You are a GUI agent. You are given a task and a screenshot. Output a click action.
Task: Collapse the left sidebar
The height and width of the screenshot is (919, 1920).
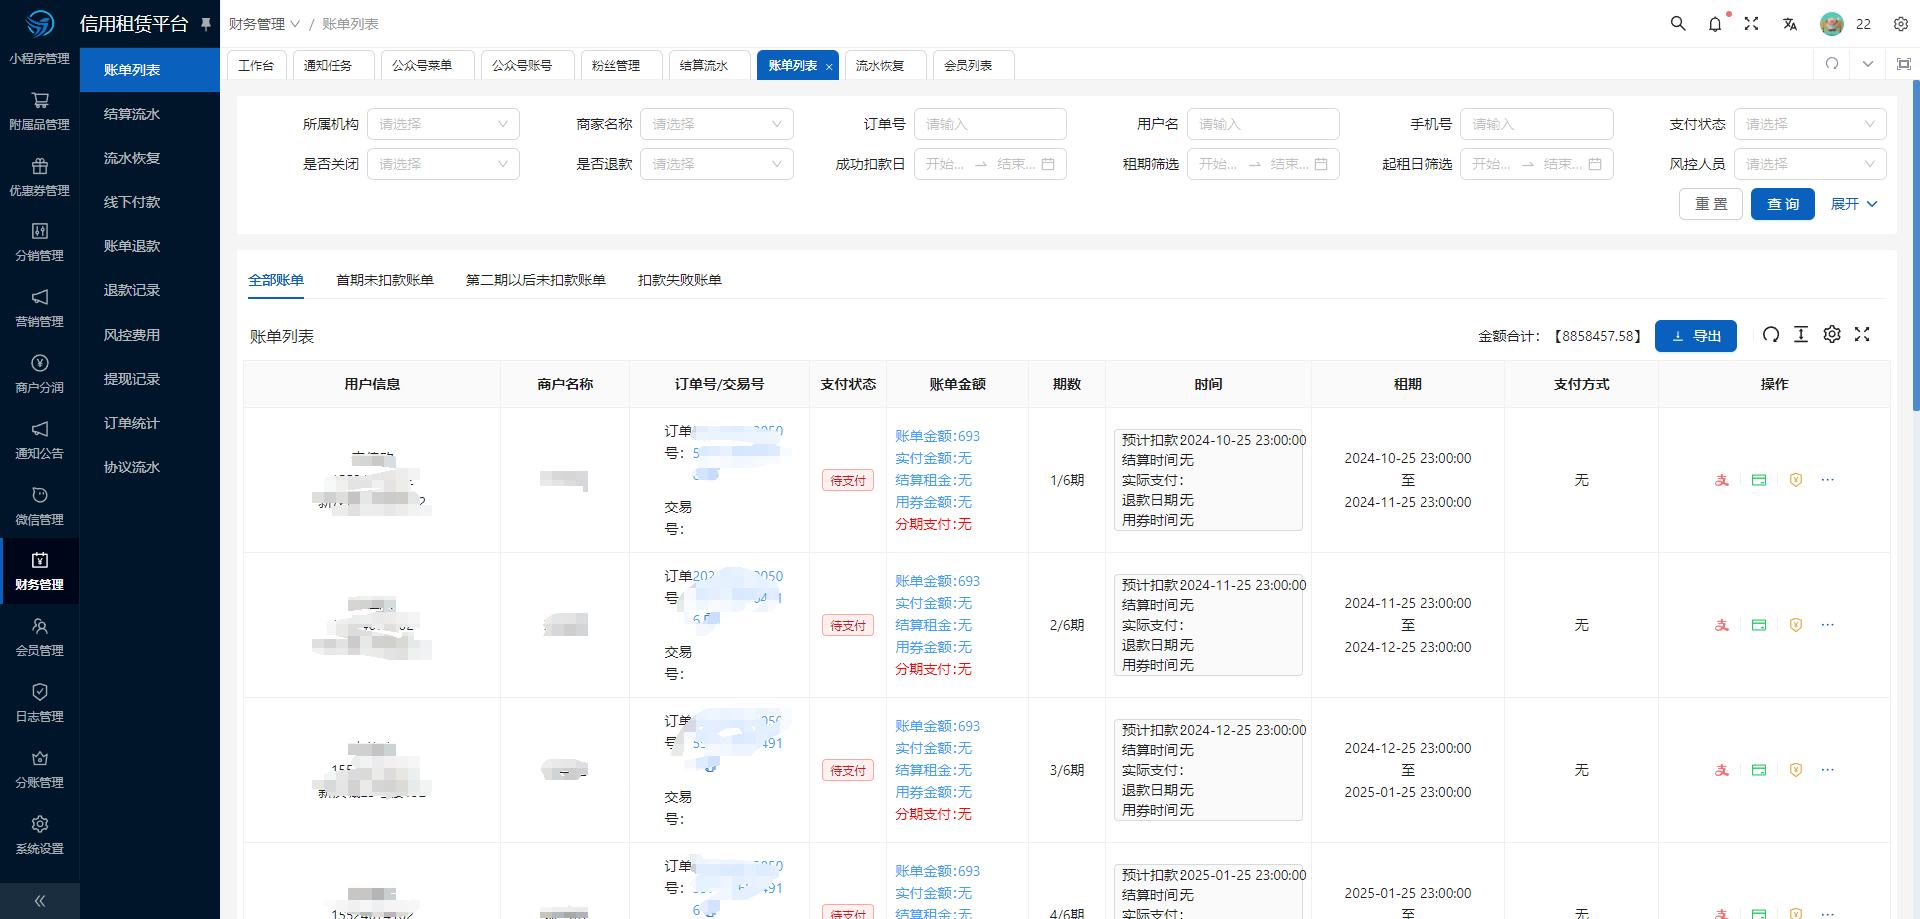click(40, 901)
